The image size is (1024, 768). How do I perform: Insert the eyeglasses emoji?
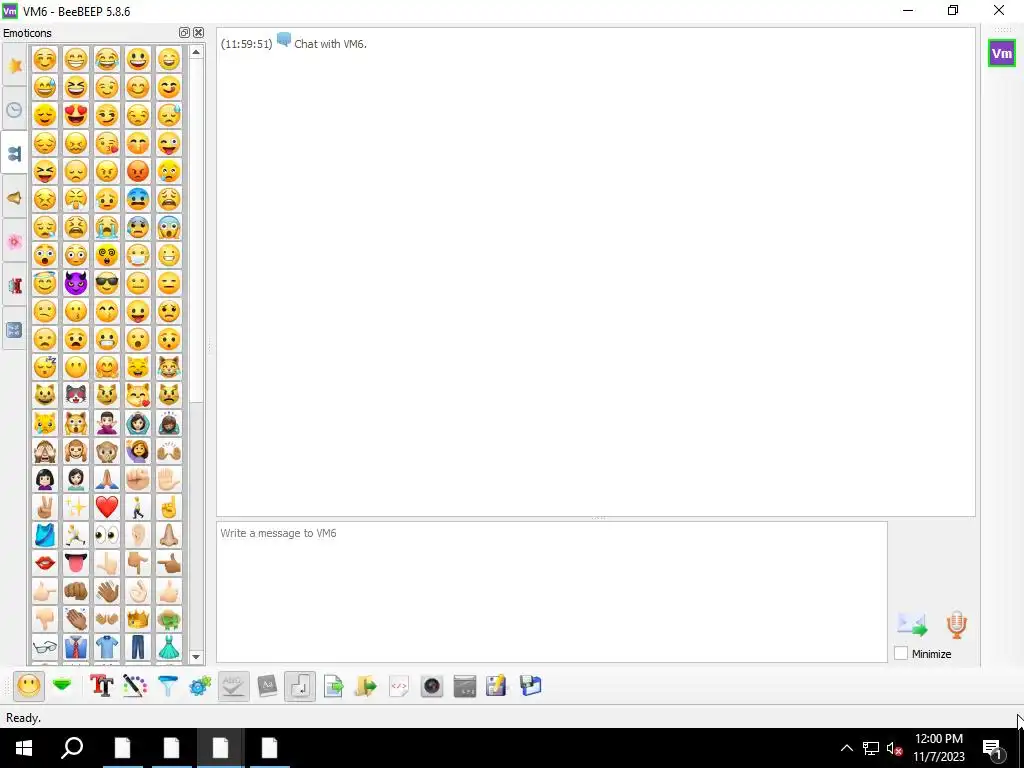tap(45, 647)
